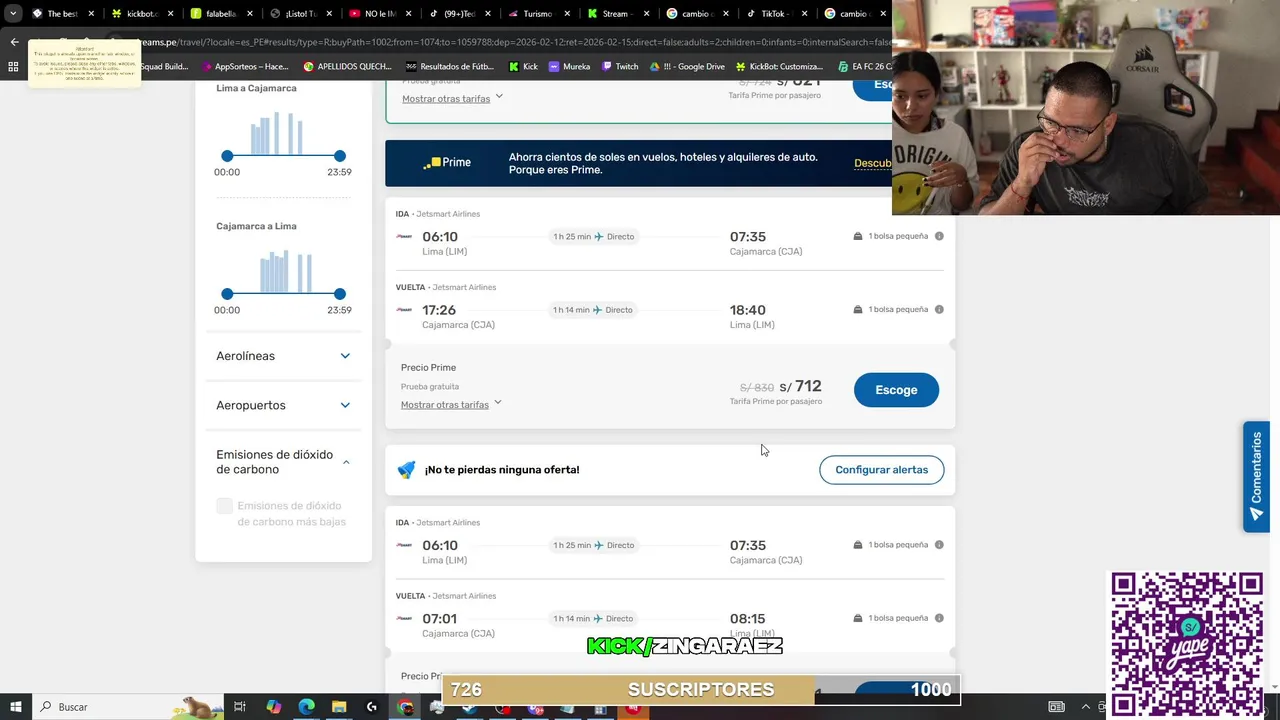Click 'Precio Prime' label in the S/ 712 card

(428, 367)
